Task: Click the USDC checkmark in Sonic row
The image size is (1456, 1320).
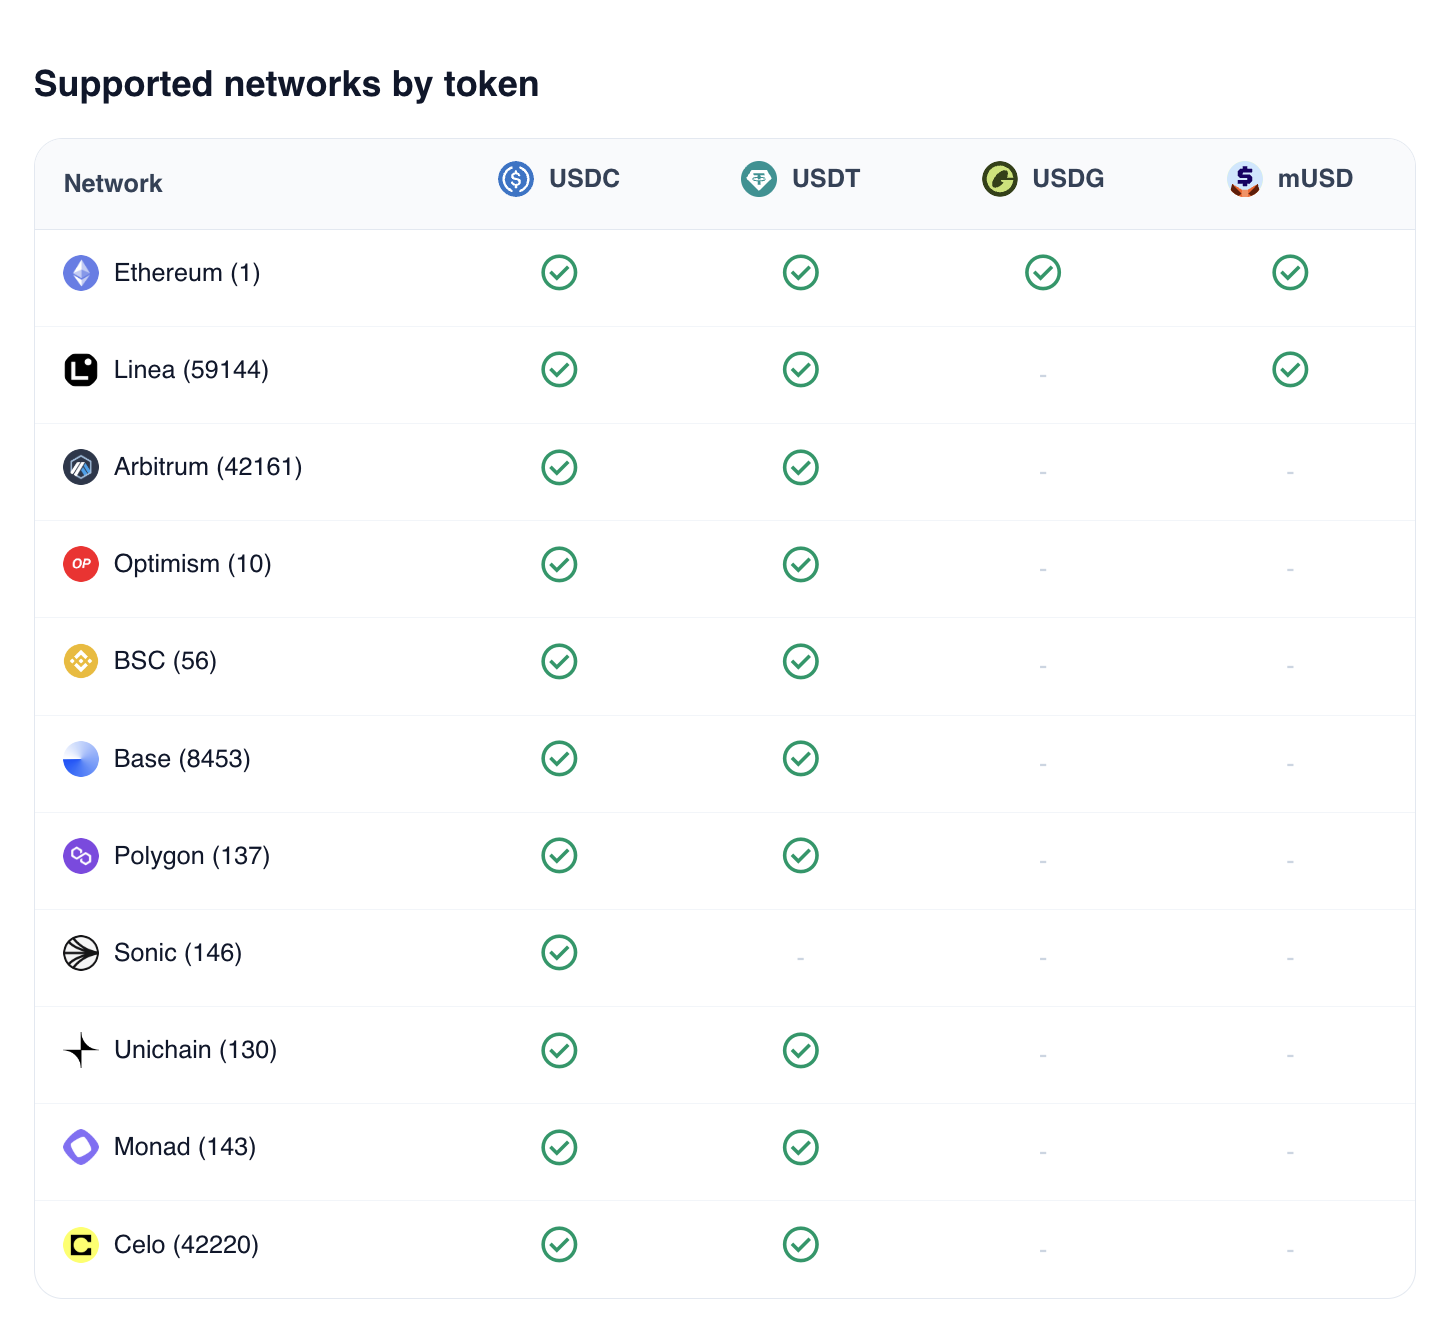Action: (x=559, y=952)
